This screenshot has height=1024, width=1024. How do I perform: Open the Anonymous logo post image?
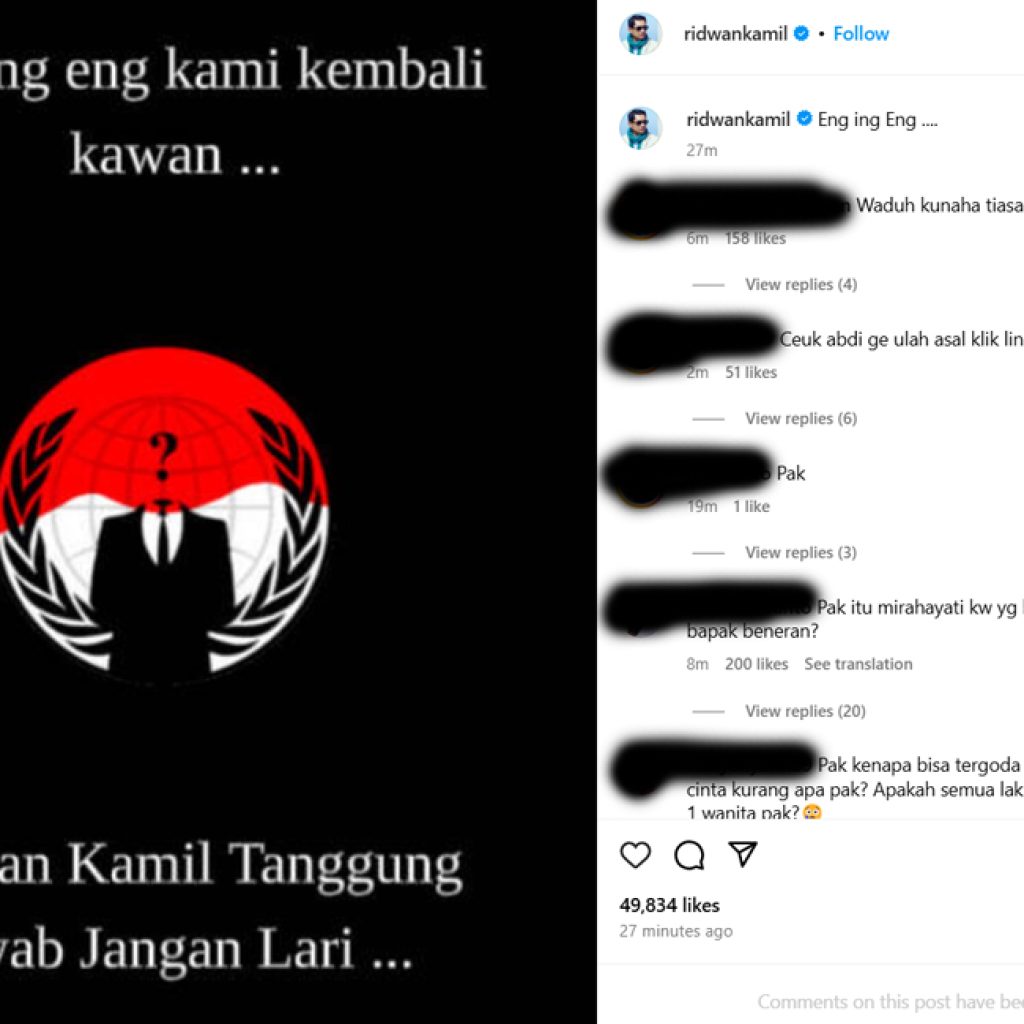[298, 512]
